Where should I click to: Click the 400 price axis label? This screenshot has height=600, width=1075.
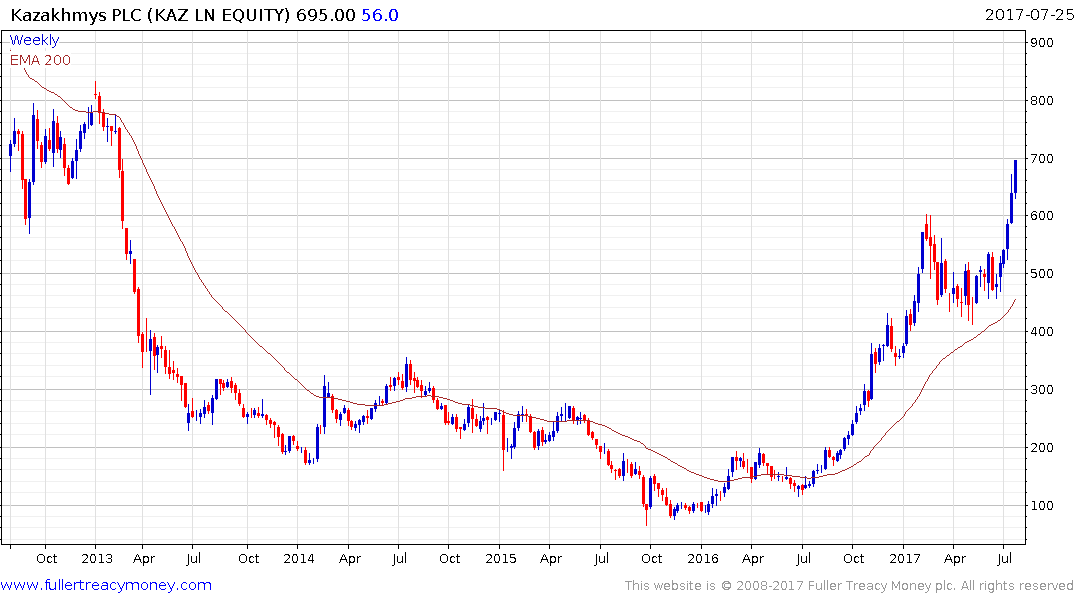(1042, 332)
